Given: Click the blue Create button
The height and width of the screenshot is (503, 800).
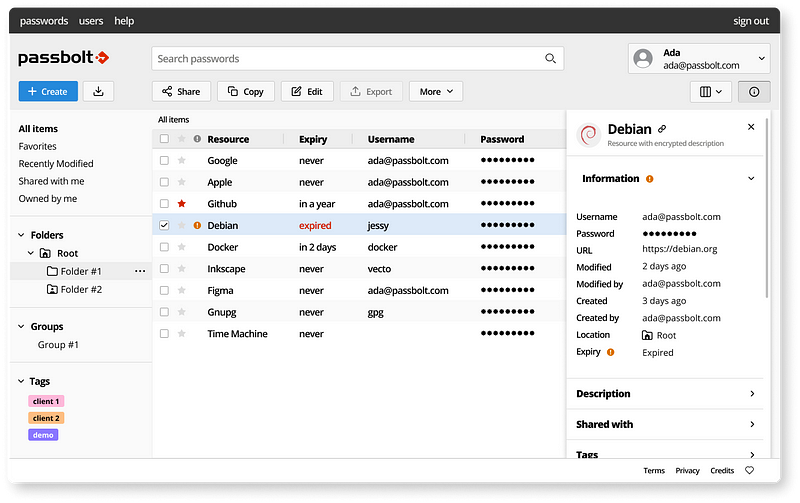Looking at the screenshot, I should click(x=48, y=91).
